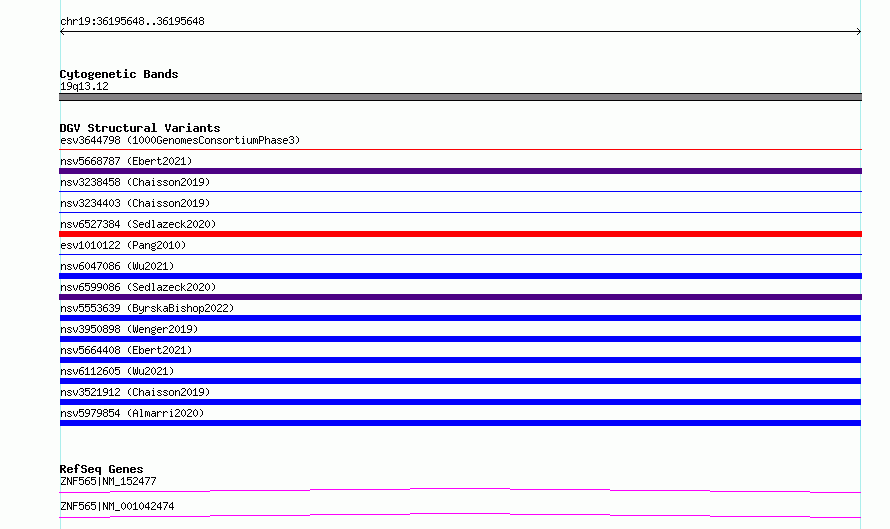This screenshot has width=890, height=529.
Task: Open variant nsv6047086 (Wu2021)
Action: click(x=117, y=266)
